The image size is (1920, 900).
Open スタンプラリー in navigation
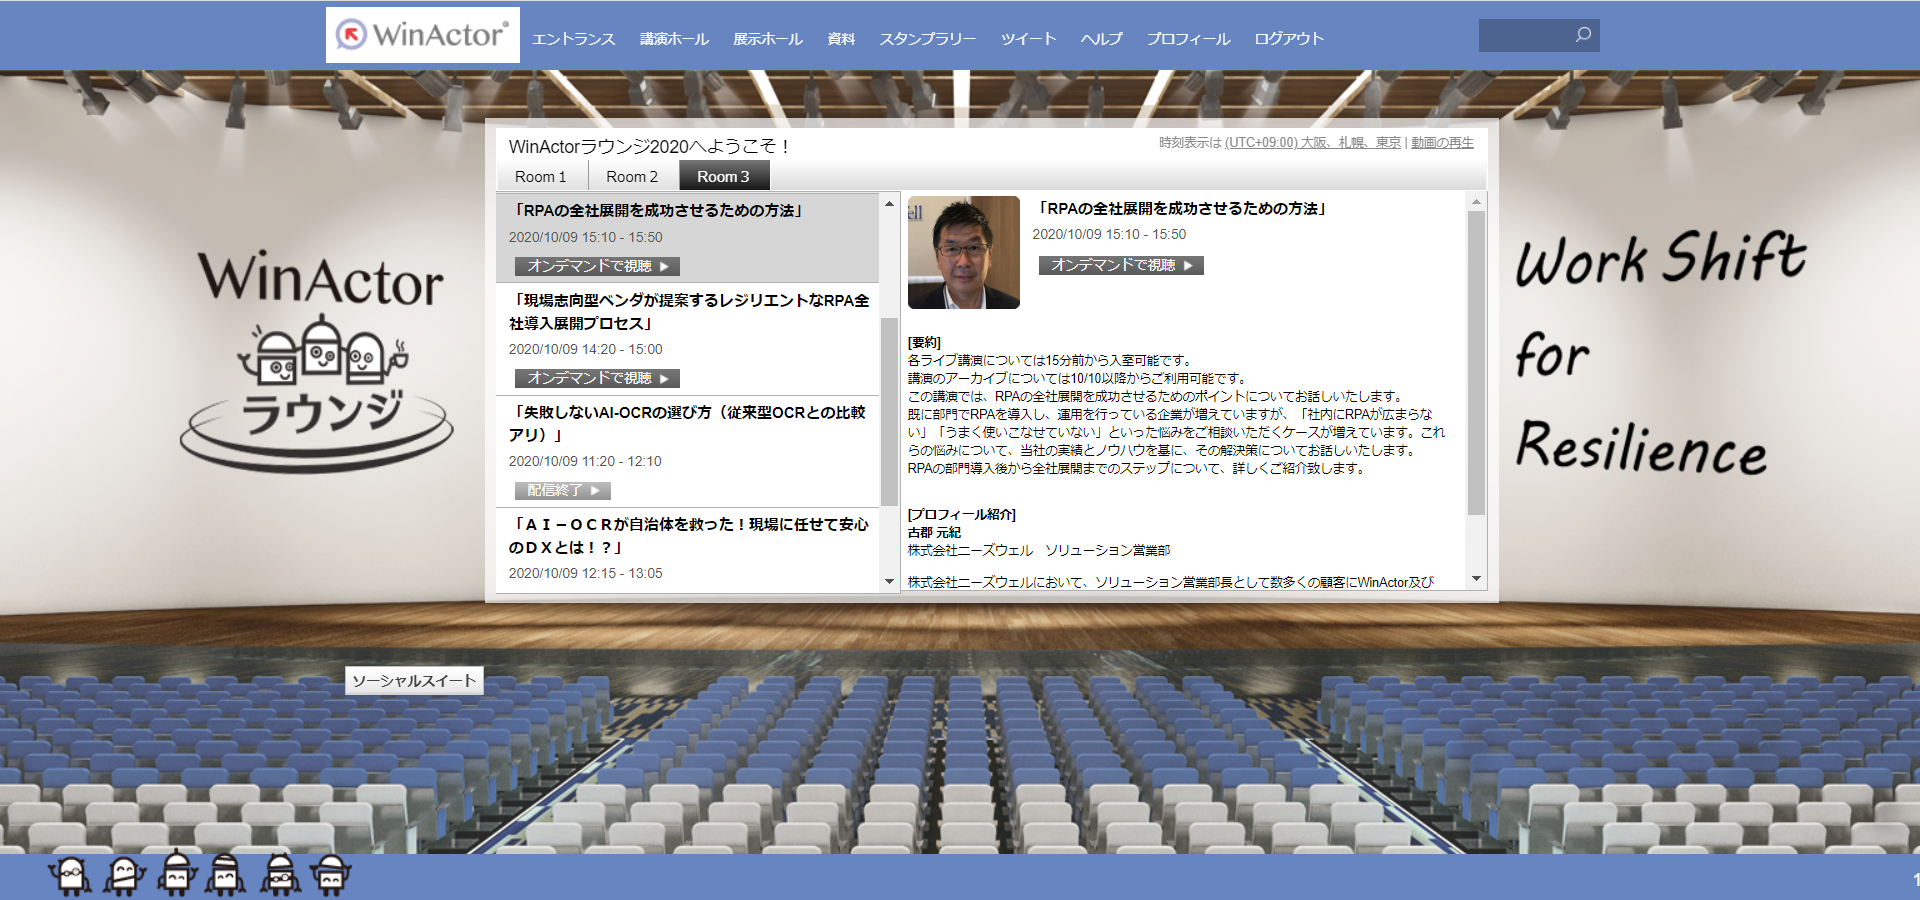928,39
